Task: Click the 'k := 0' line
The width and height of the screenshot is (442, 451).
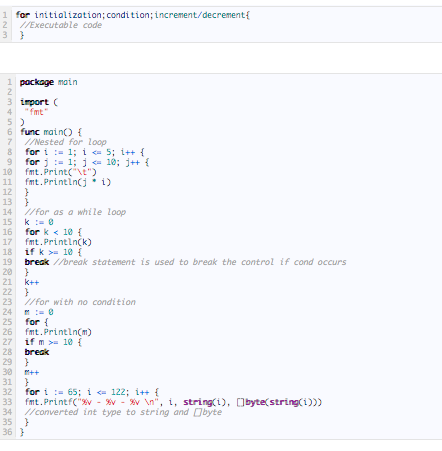Action: tap(39, 222)
